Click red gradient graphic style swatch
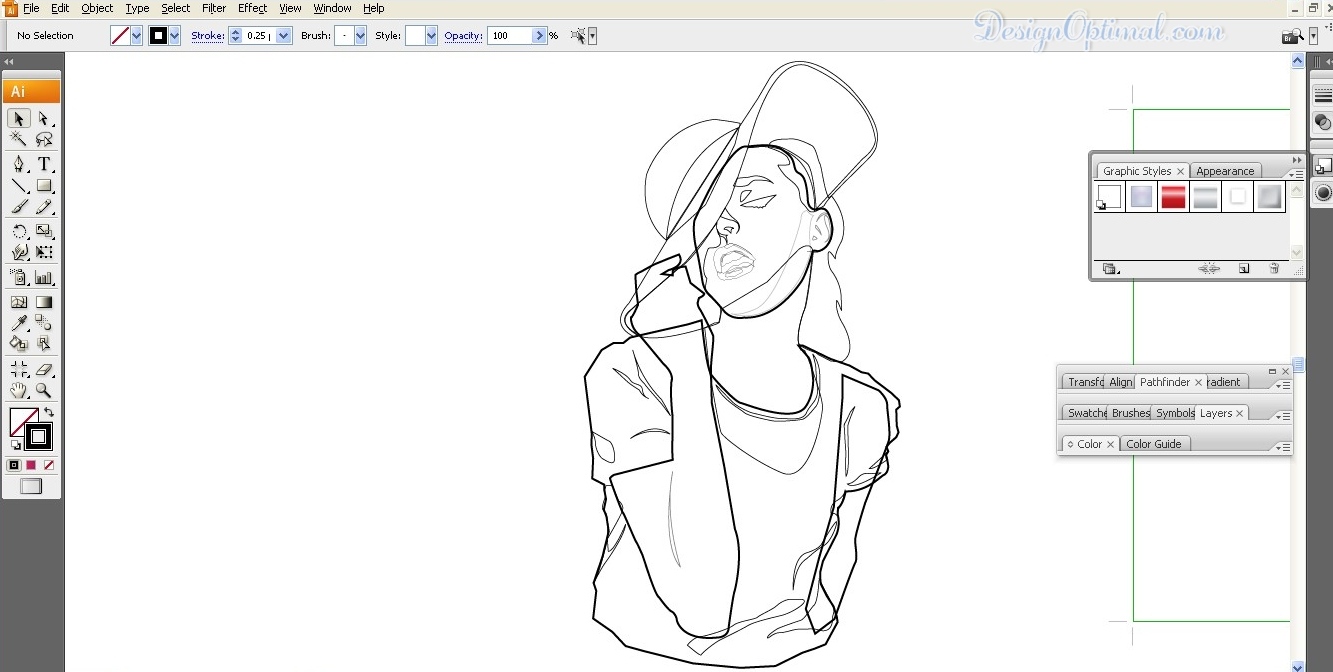This screenshot has height=672, width=1333. (x=1173, y=197)
